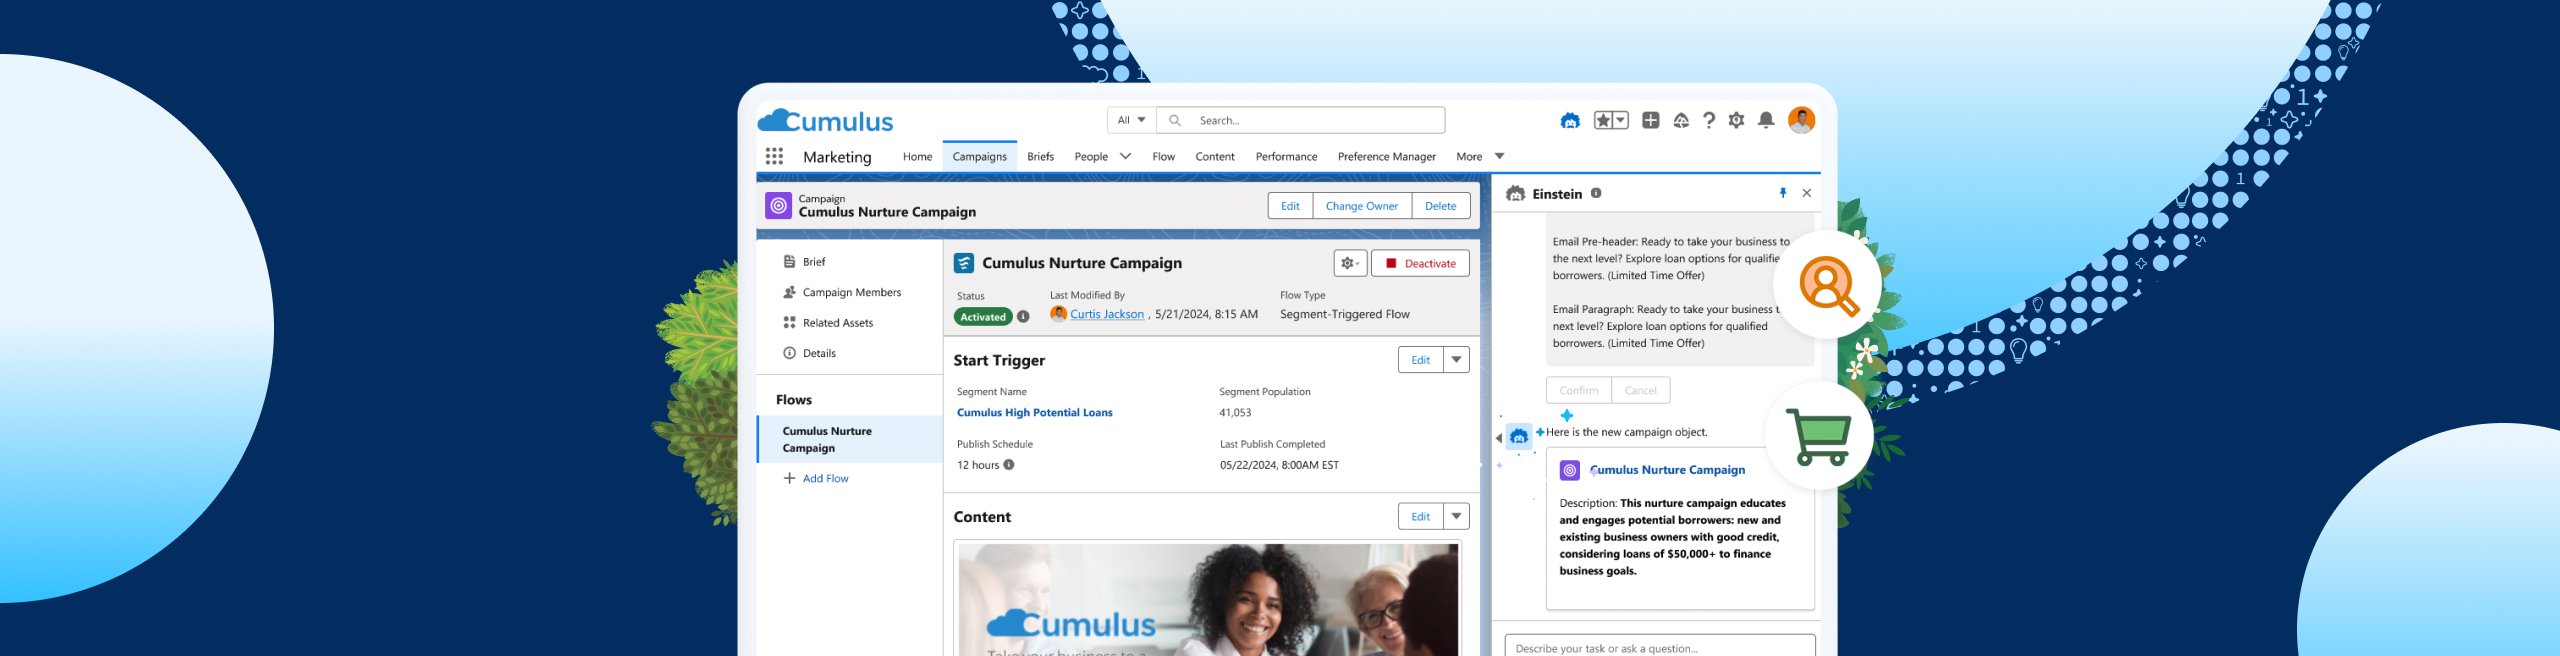Open Related Assets in the sidebar
The image size is (2560, 656).
click(829, 323)
